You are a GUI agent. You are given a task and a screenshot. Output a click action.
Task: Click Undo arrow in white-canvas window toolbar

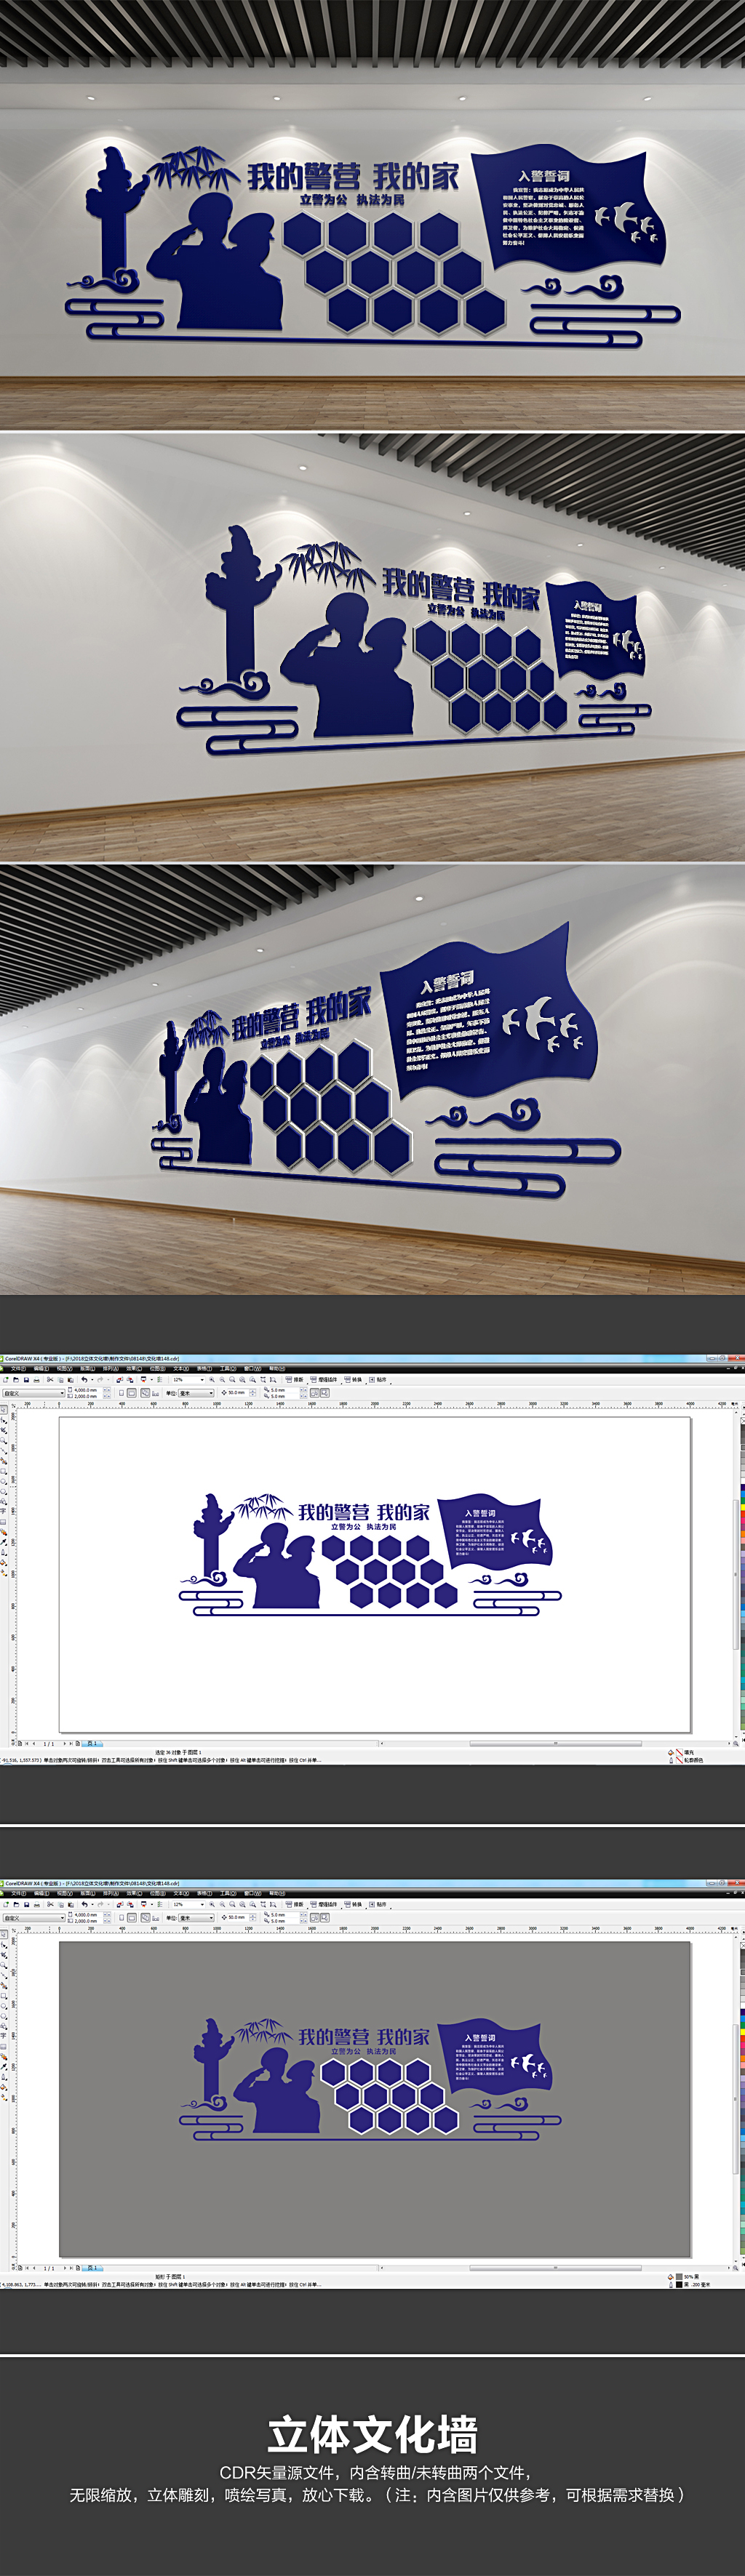click(x=85, y=1380)
